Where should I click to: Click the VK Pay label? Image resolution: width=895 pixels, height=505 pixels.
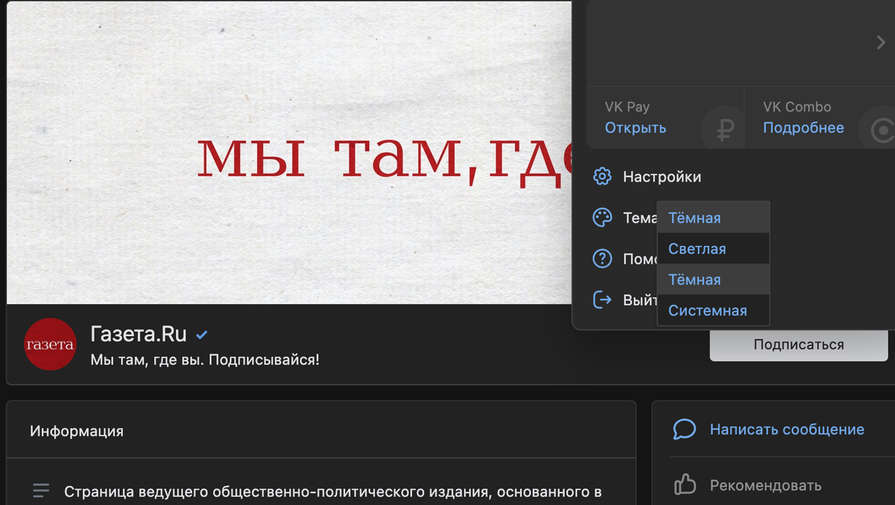(627, 107)
